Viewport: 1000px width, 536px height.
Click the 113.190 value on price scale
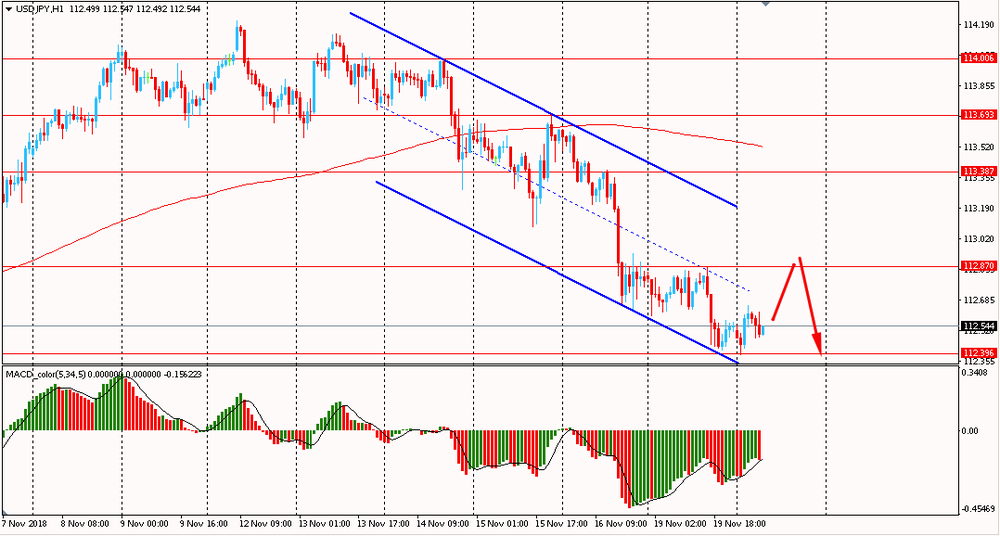pos(979,209)
